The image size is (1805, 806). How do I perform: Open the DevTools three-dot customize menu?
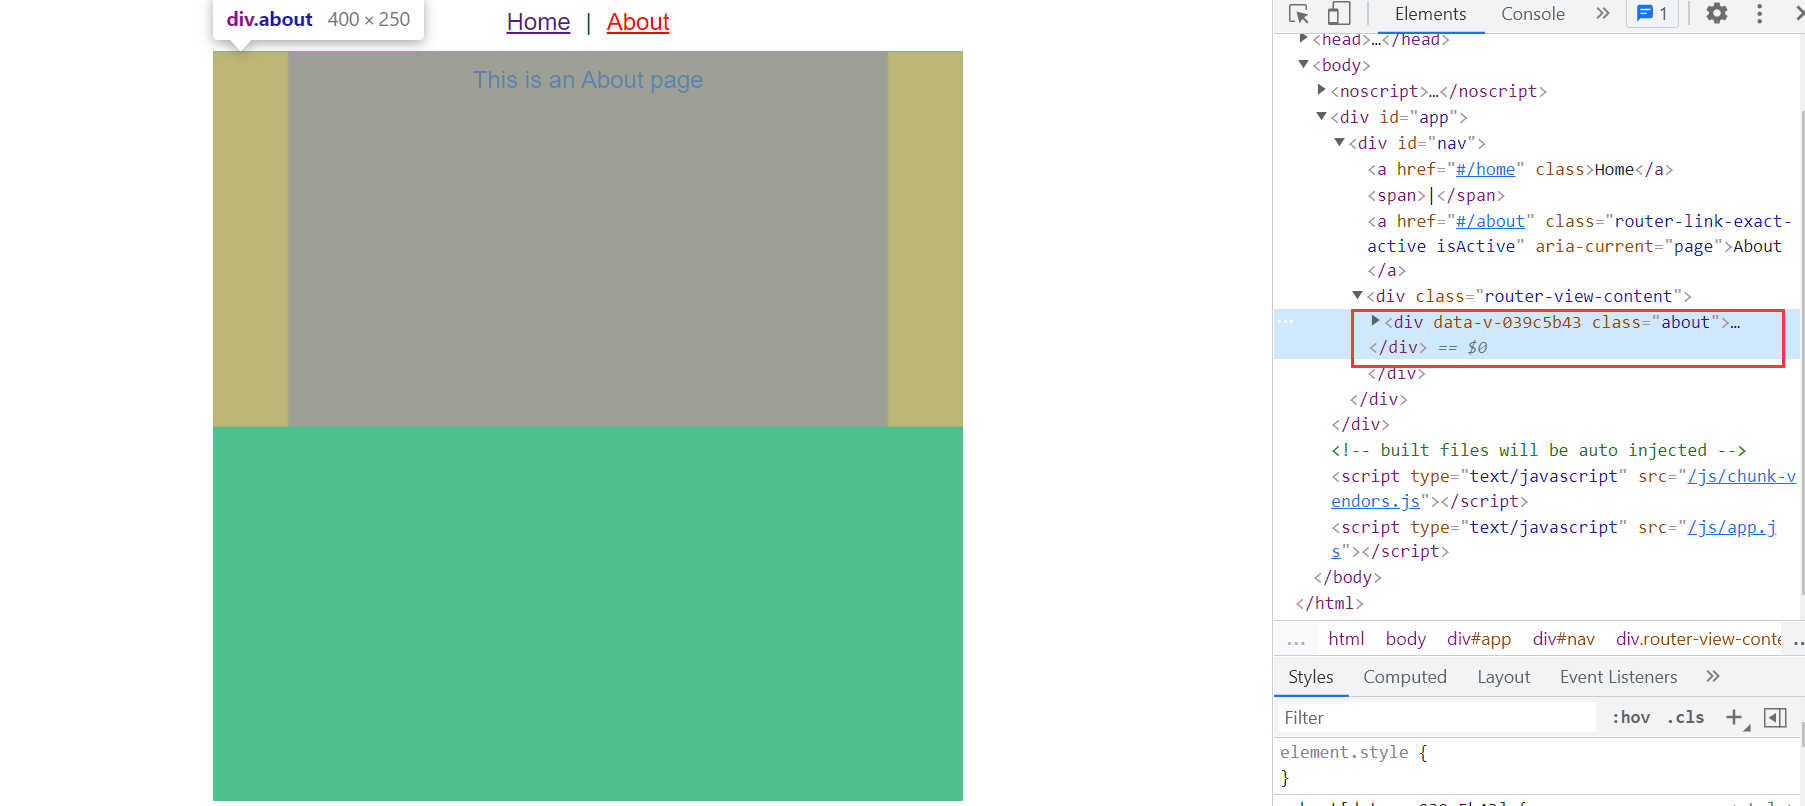1760,14
